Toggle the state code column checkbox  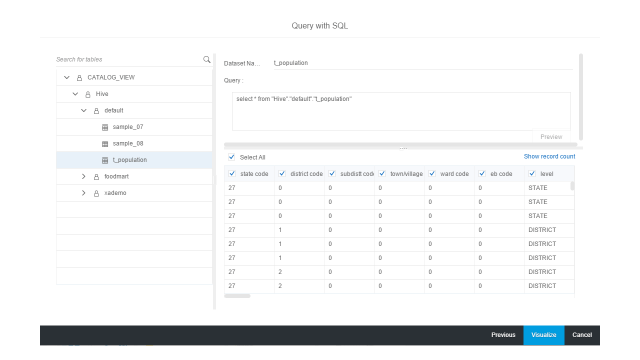click(232, 173)
